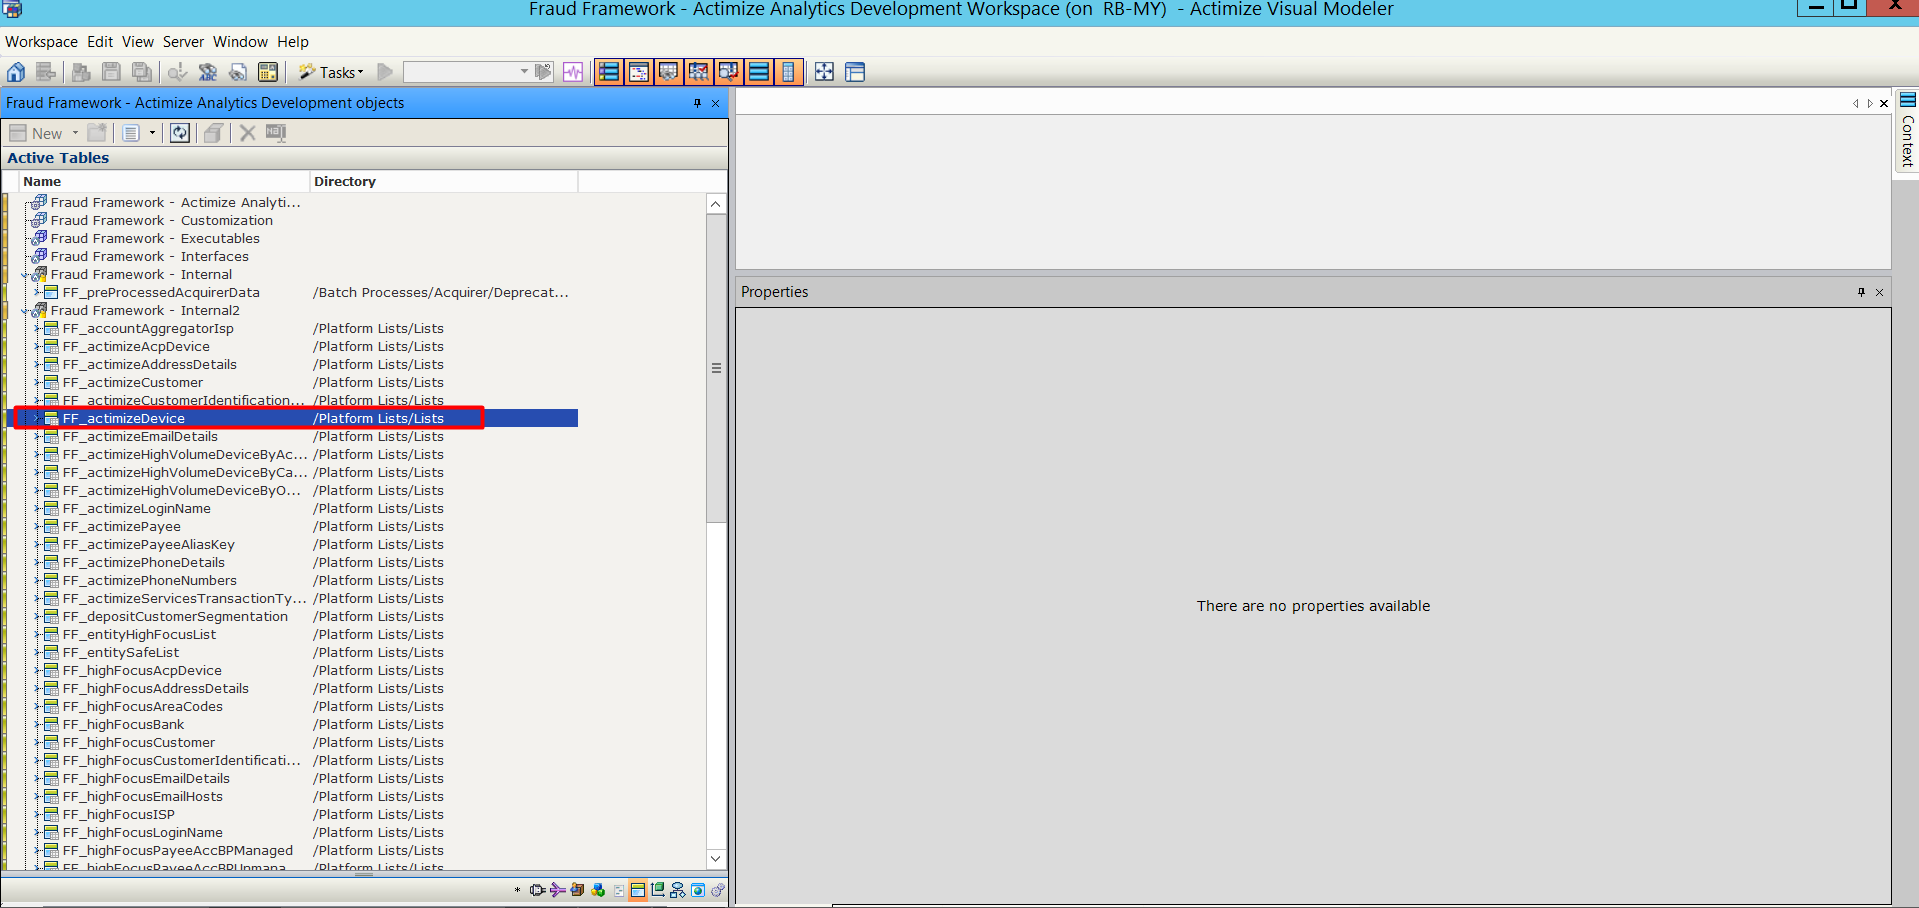Screen dimensions: 1919x908
Task: Click the purple waveform monitor icon
Action: click(573, 72)
